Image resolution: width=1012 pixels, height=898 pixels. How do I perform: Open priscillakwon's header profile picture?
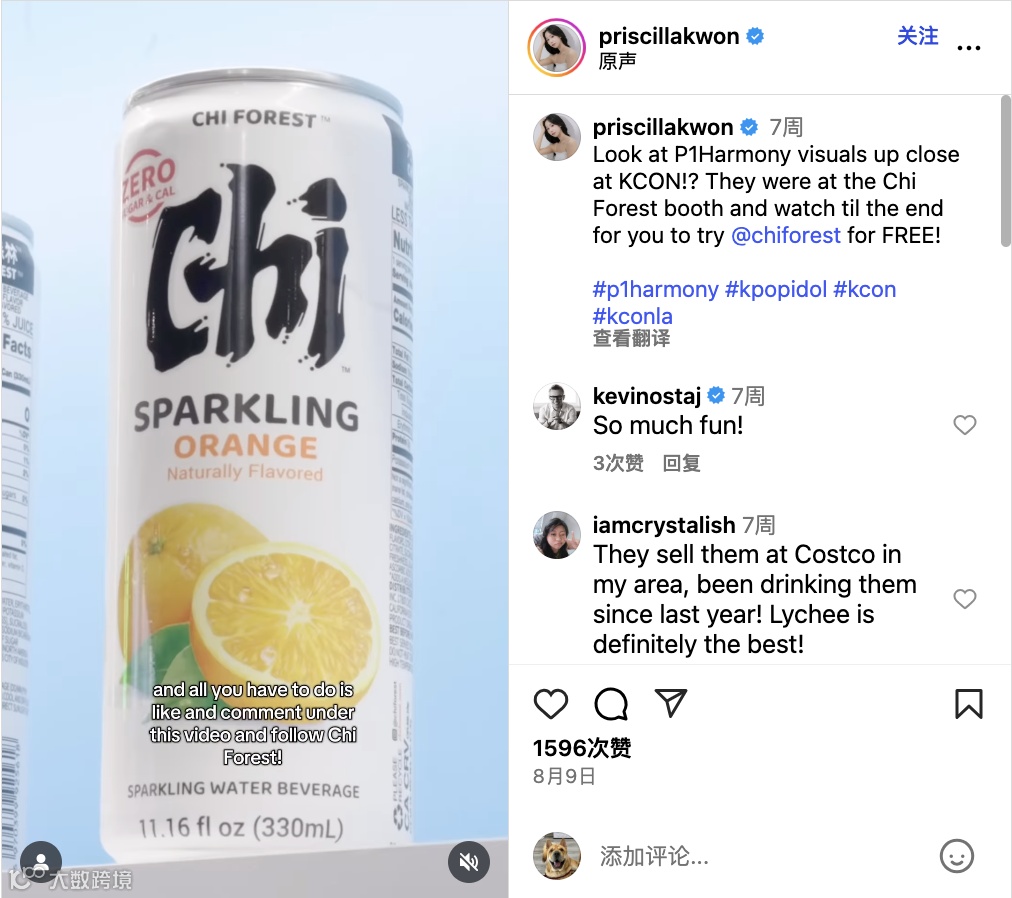[556, 48]
